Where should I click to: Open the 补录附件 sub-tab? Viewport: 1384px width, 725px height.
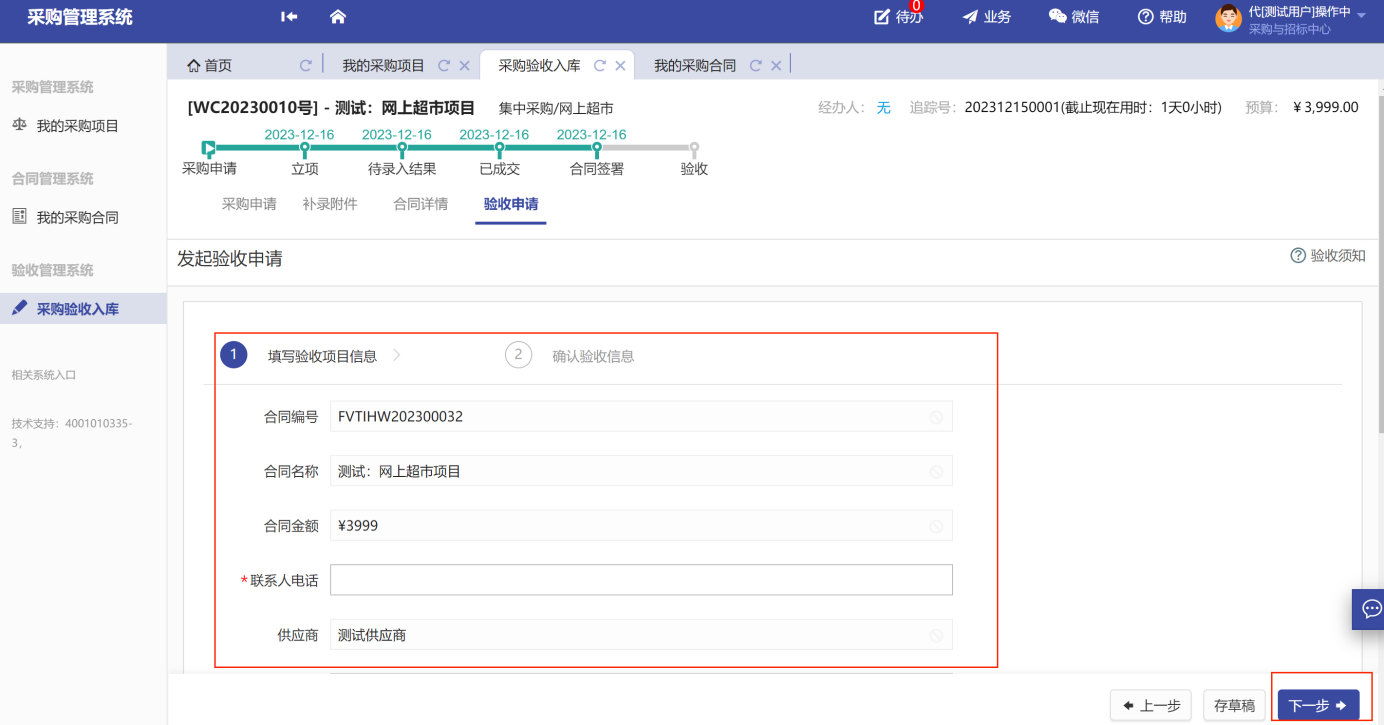329,204
